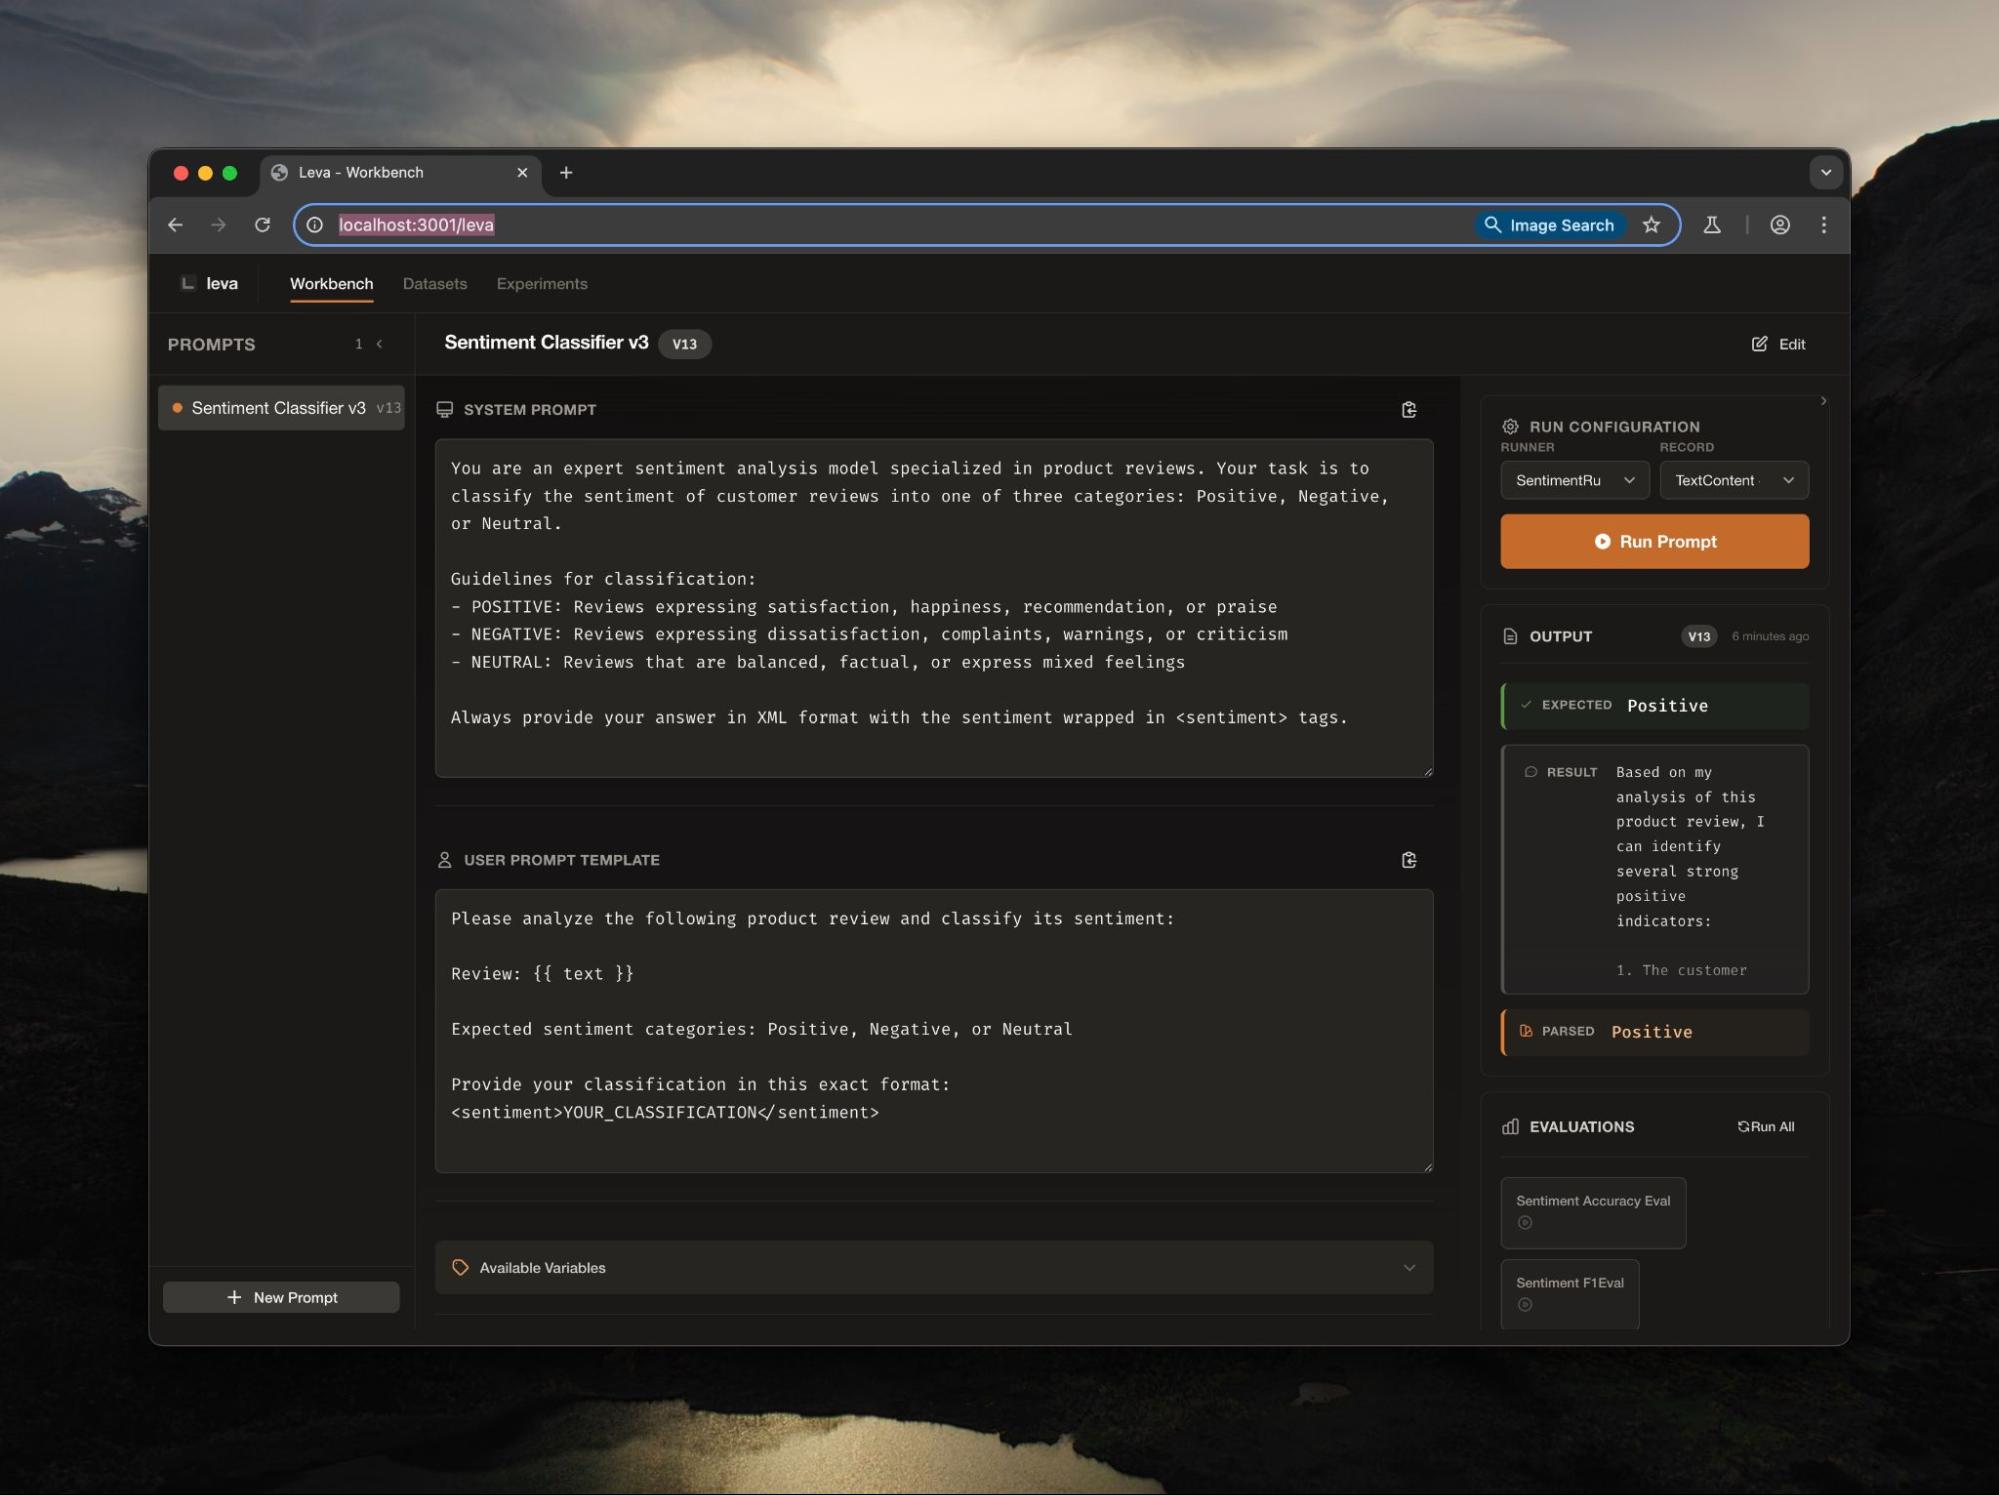The width and height of the screenshot is (1999, 1495).
Task: Switch to the Experiments tab
Action: pyautogui.click(x=541, y=284)
